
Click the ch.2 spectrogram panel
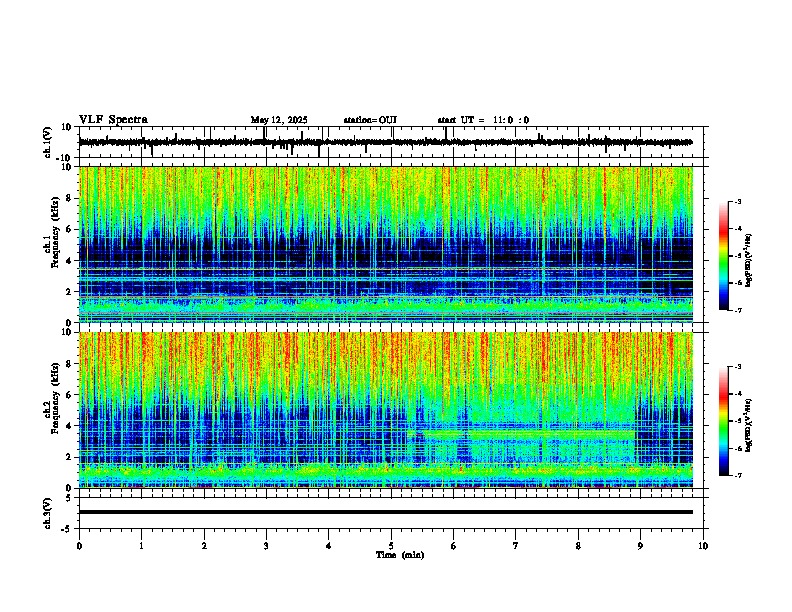point(386,410)
